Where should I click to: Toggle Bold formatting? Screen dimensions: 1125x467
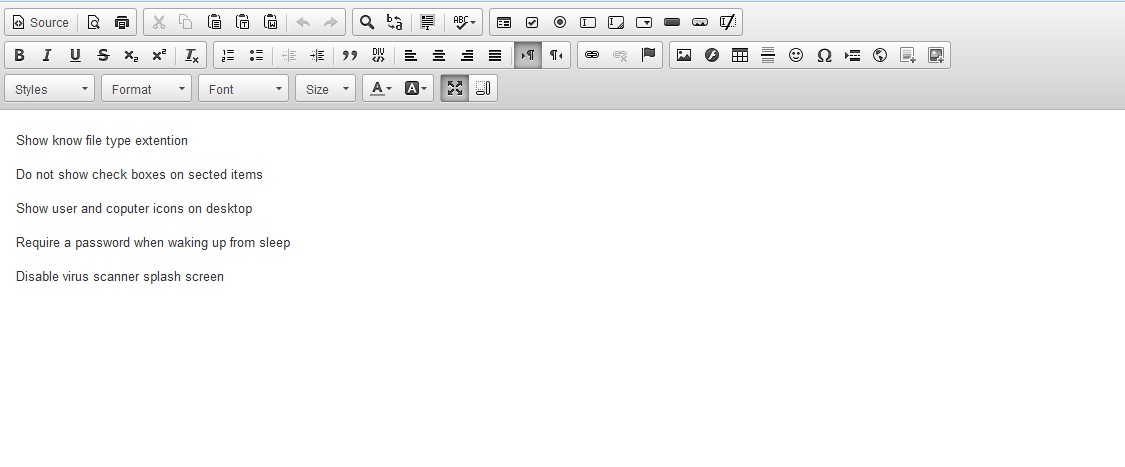click(x=19, y=56)
